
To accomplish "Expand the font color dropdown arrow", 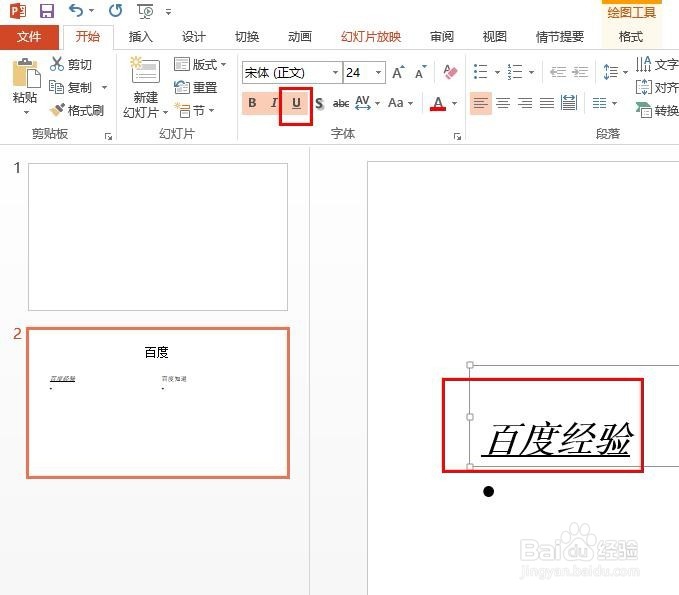I will [x=454, y=103].
